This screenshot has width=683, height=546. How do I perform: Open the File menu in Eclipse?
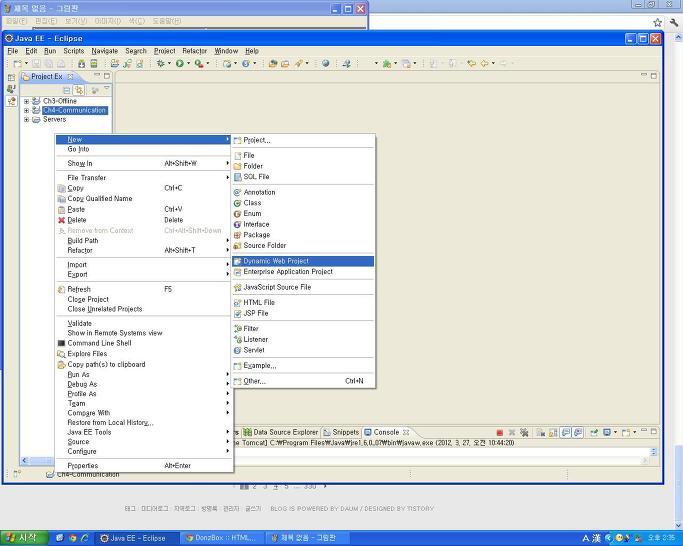13,51
